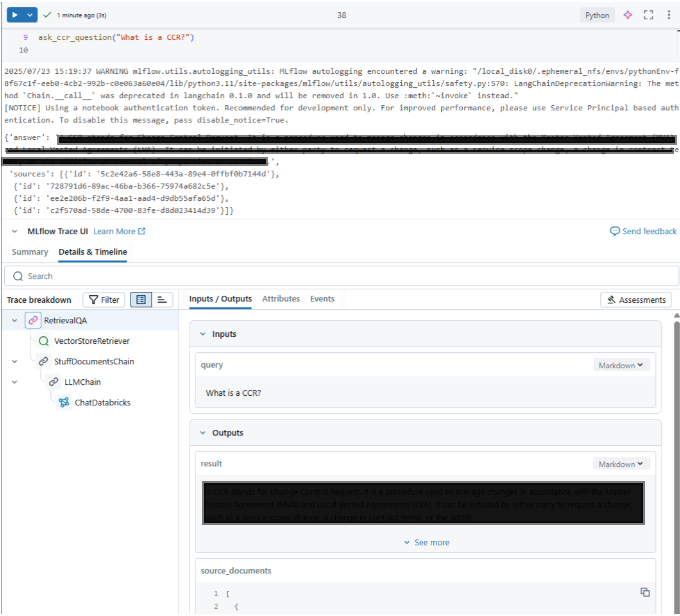This screenshot has height=616, width=680.
Task: Open the run options dropdown arrow
Action: (x=30, y=15)
